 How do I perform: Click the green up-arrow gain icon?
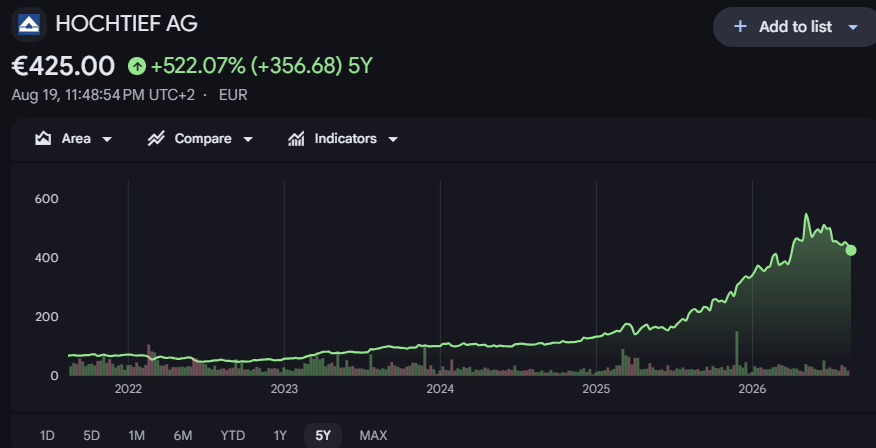(x=137, y=66)
